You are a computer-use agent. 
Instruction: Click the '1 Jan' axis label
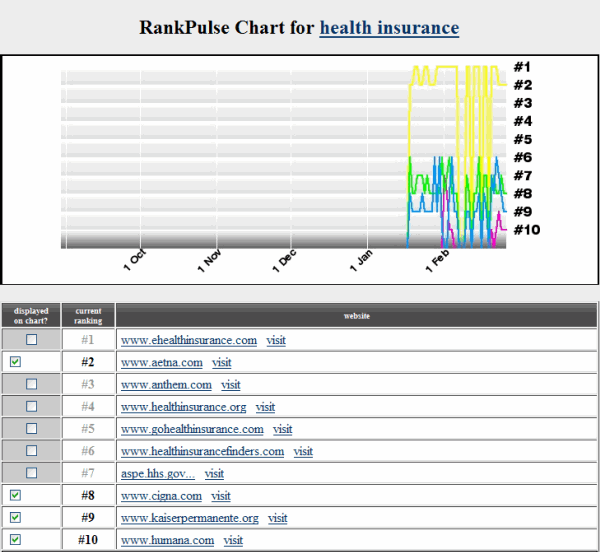pyautogui.click(x=360, y=260)
